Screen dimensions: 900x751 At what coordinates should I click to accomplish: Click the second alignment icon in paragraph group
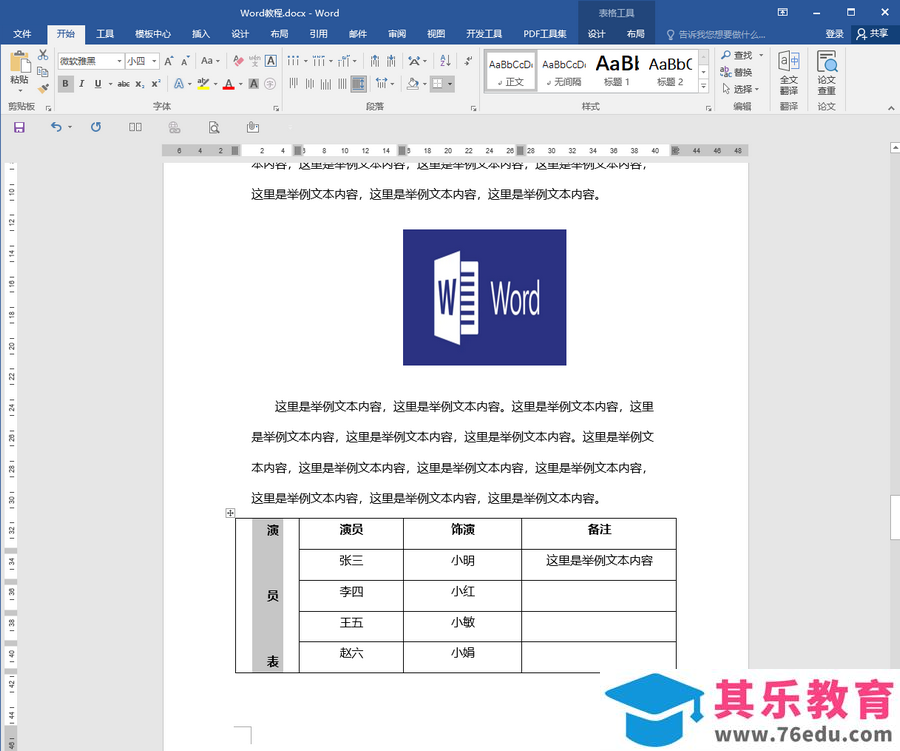309,84
